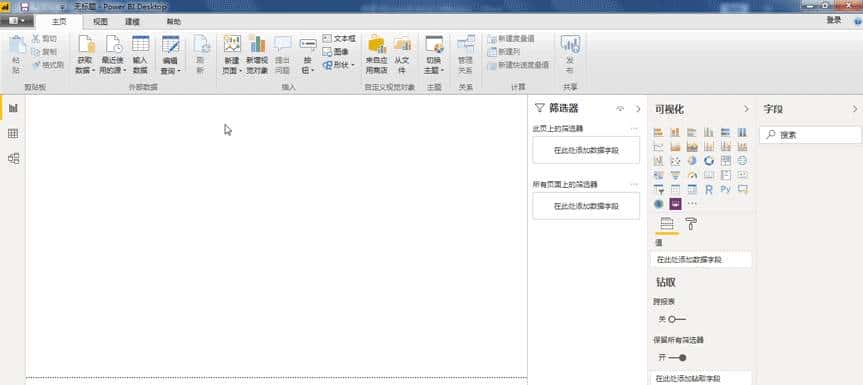Viewport: 863px width, 385px height.
Task: Click the drillthrough field well at bottom
Action: point(701,378)
